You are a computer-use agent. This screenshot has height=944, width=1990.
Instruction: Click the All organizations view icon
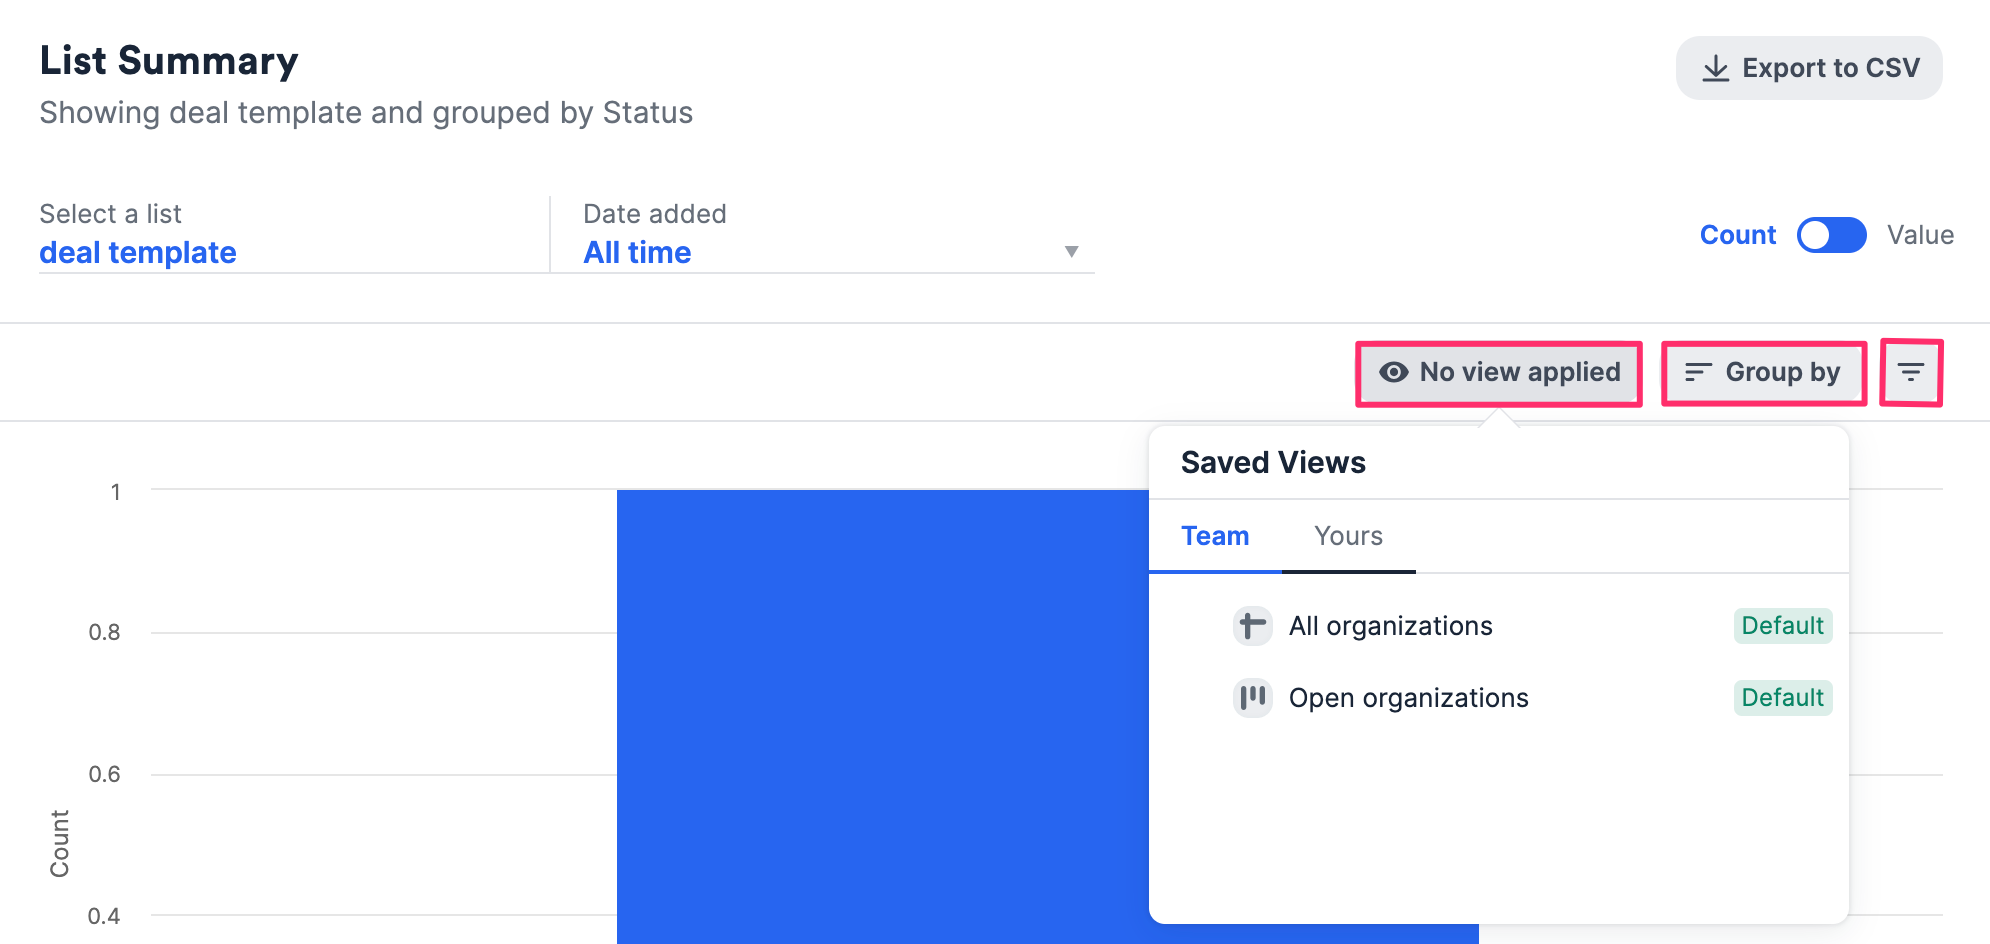coord(1252,625)
